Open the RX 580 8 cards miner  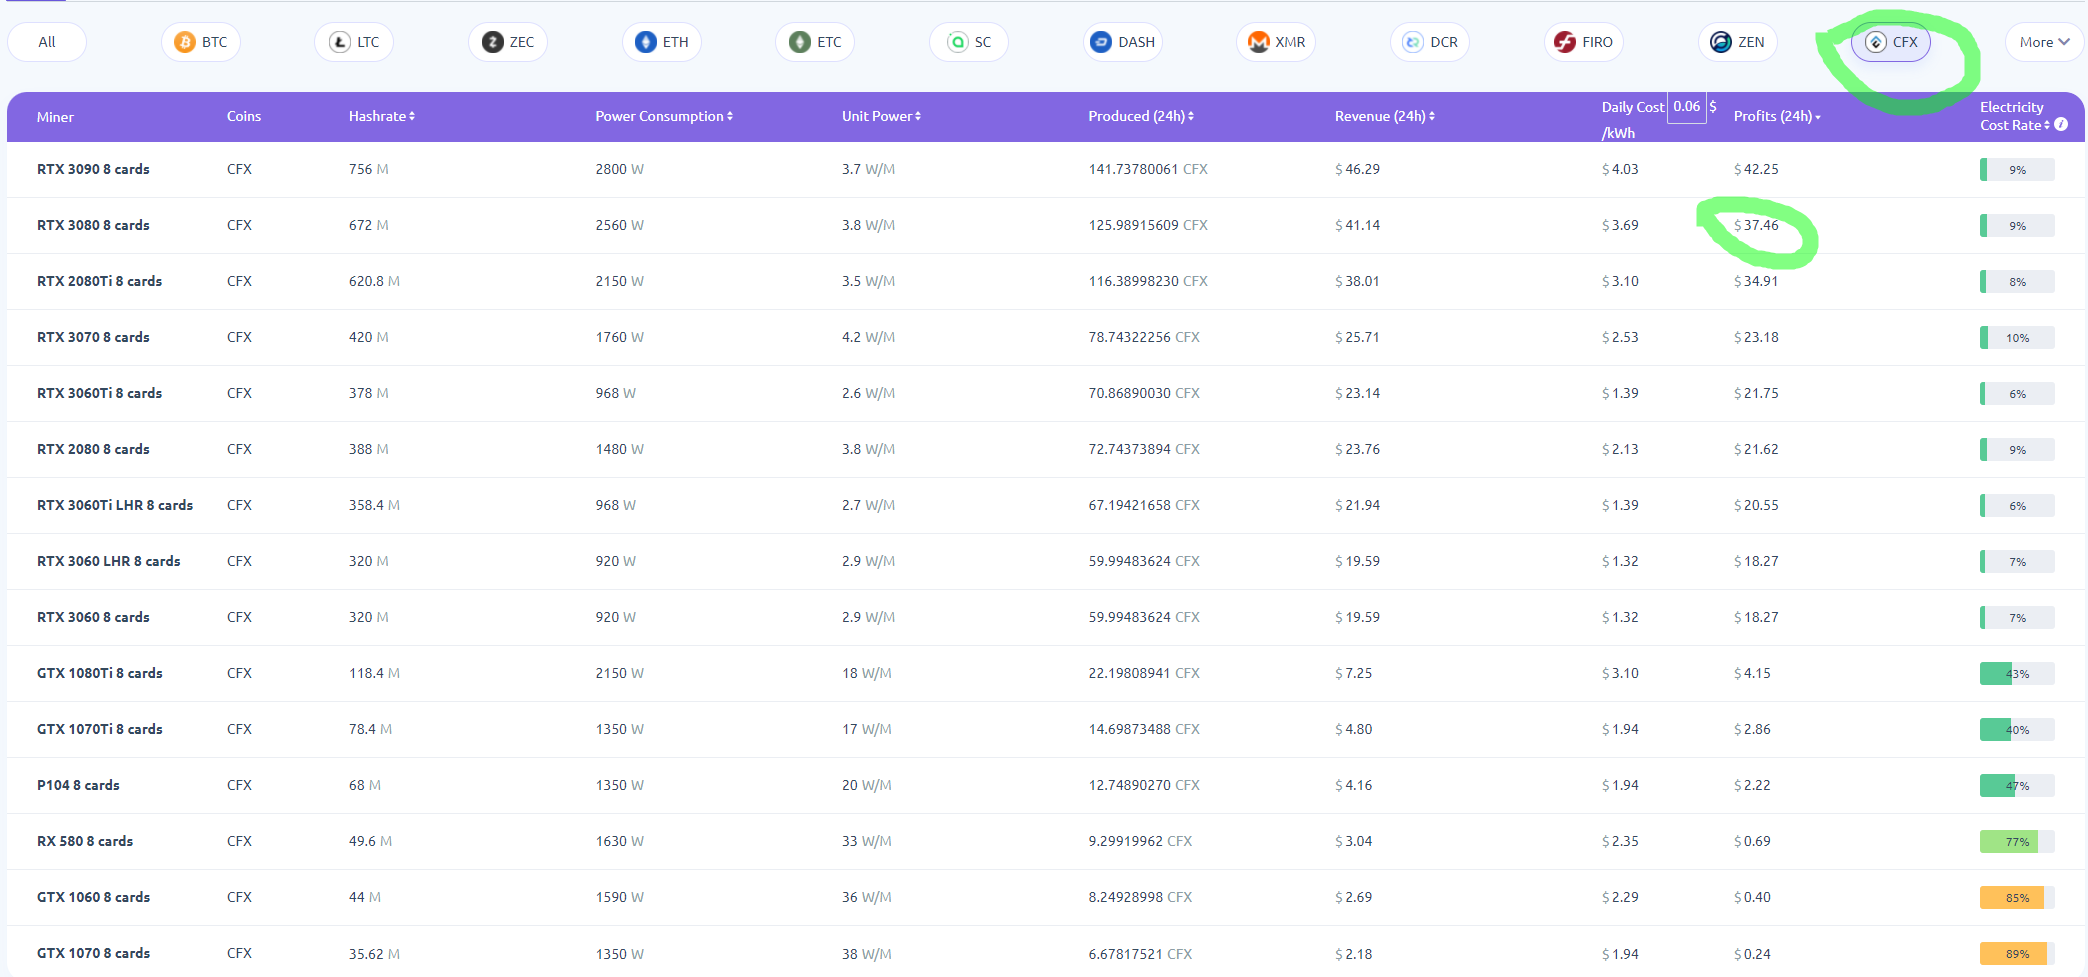(85, 841)
